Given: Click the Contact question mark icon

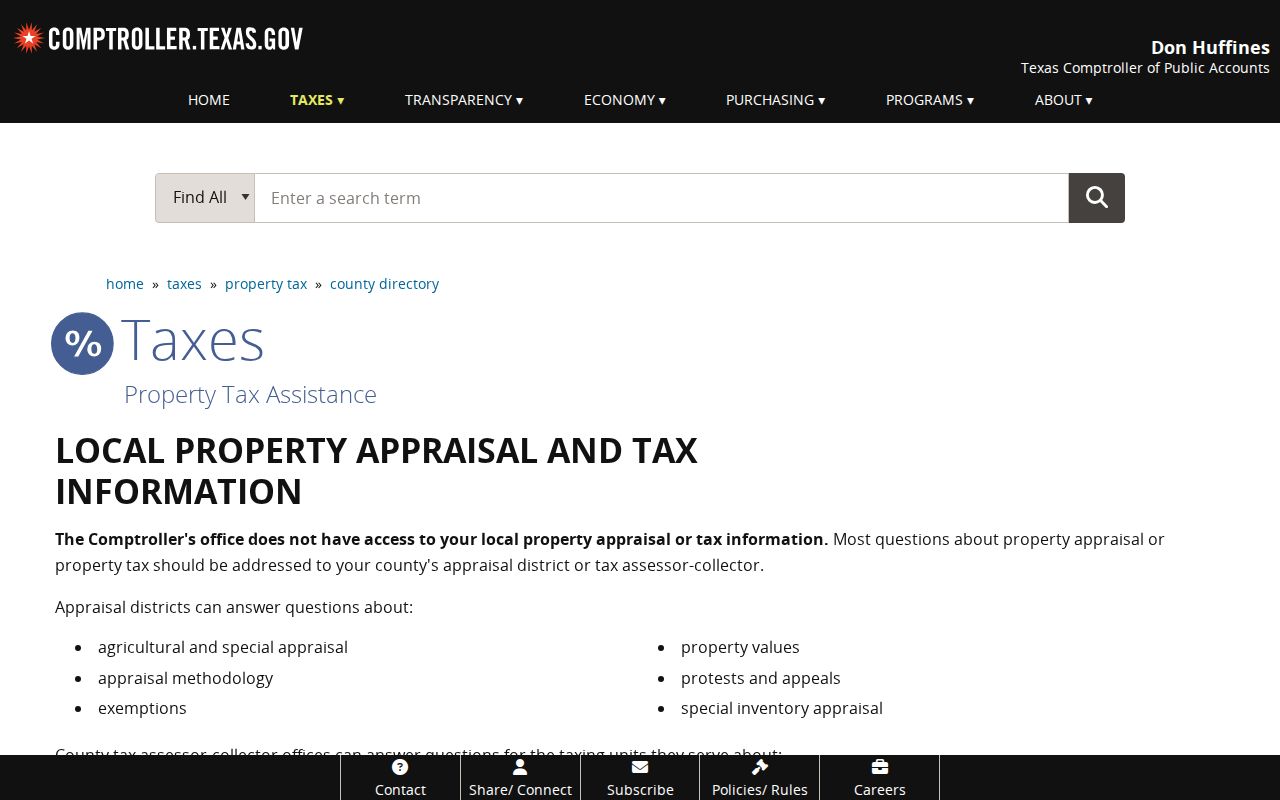Looking at the screenshot, I should 400,767.
